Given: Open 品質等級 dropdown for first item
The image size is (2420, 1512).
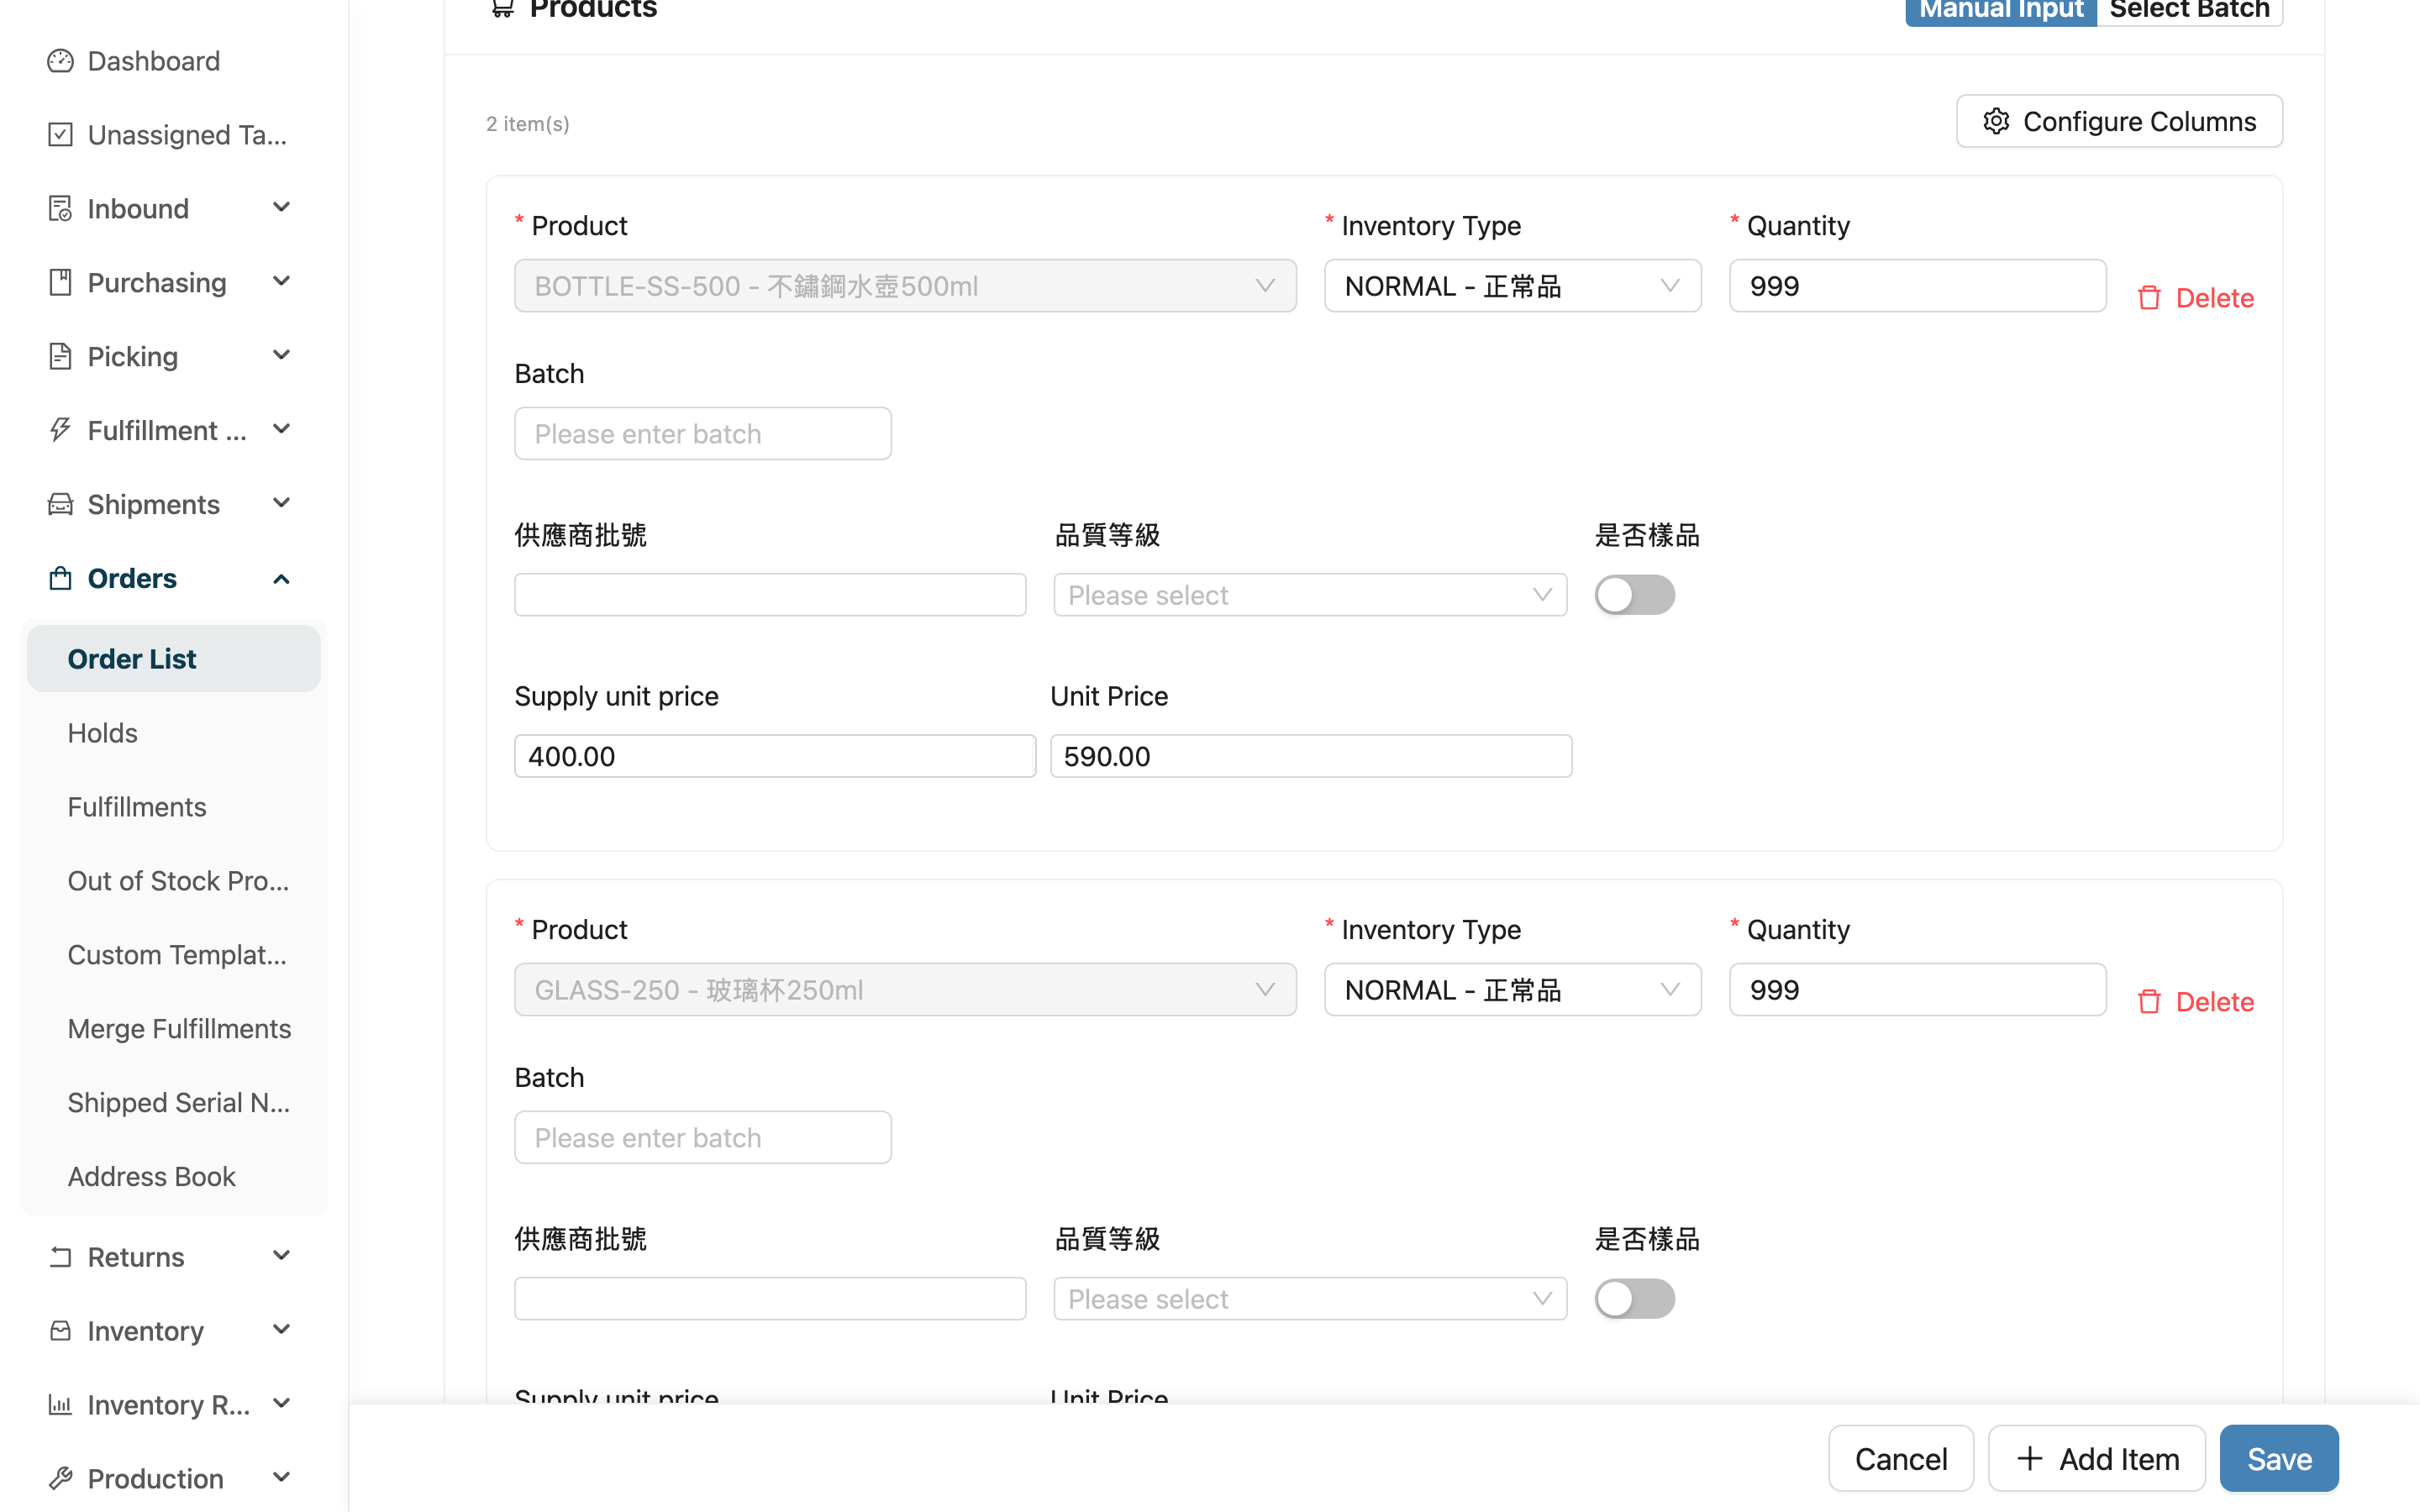Looking at the screenshot, I should point(1310,595).
